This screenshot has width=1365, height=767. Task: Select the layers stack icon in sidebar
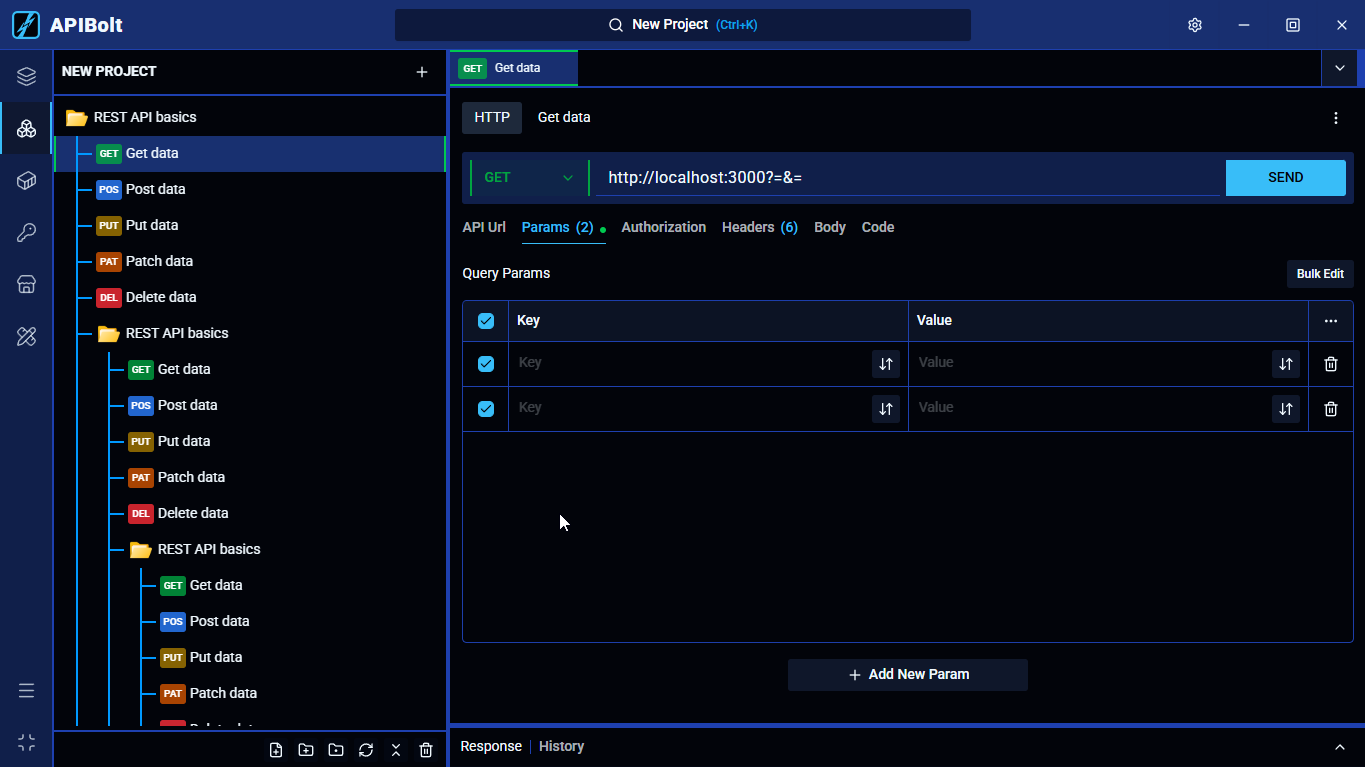[x=27, y=77]
